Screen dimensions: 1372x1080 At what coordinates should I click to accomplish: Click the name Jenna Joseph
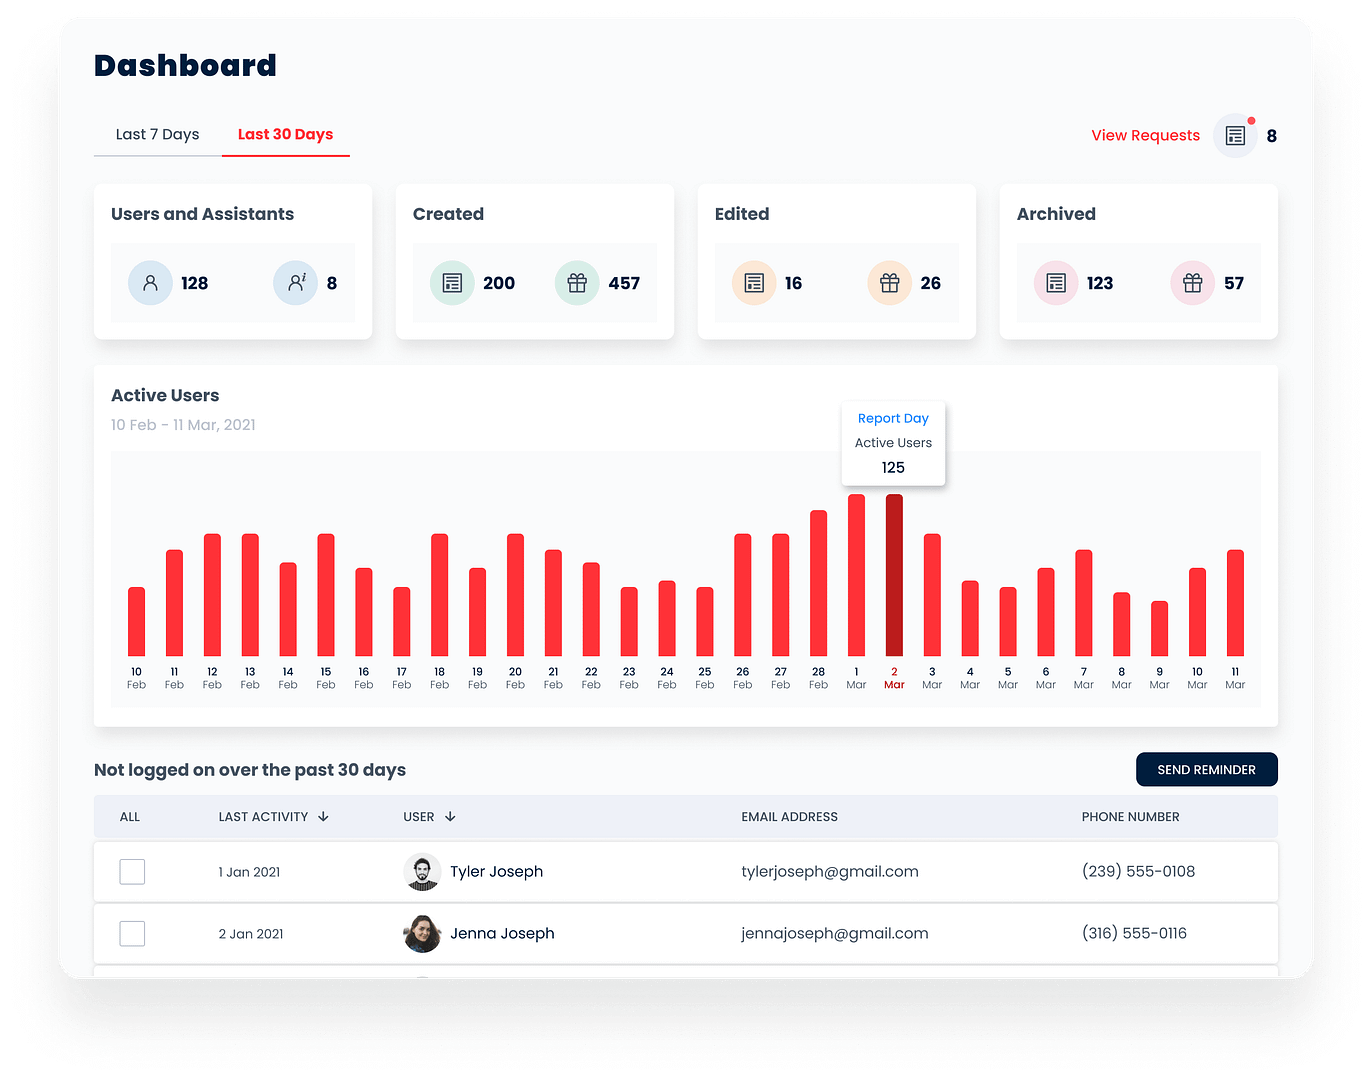[502, 934]
